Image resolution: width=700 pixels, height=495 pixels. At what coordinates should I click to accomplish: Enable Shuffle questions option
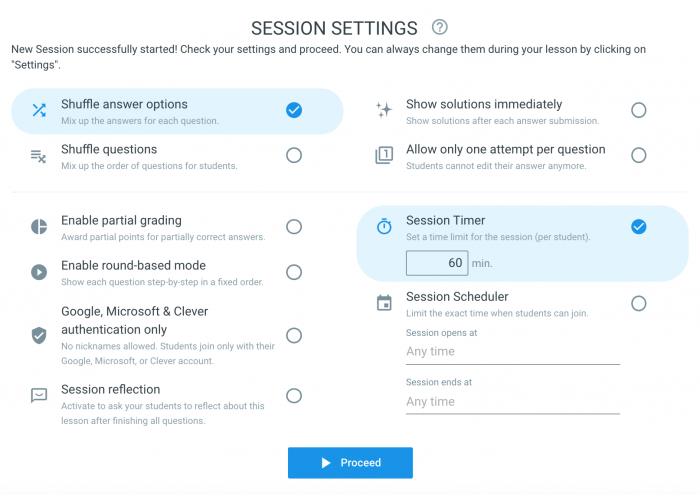tap(294, 155)
